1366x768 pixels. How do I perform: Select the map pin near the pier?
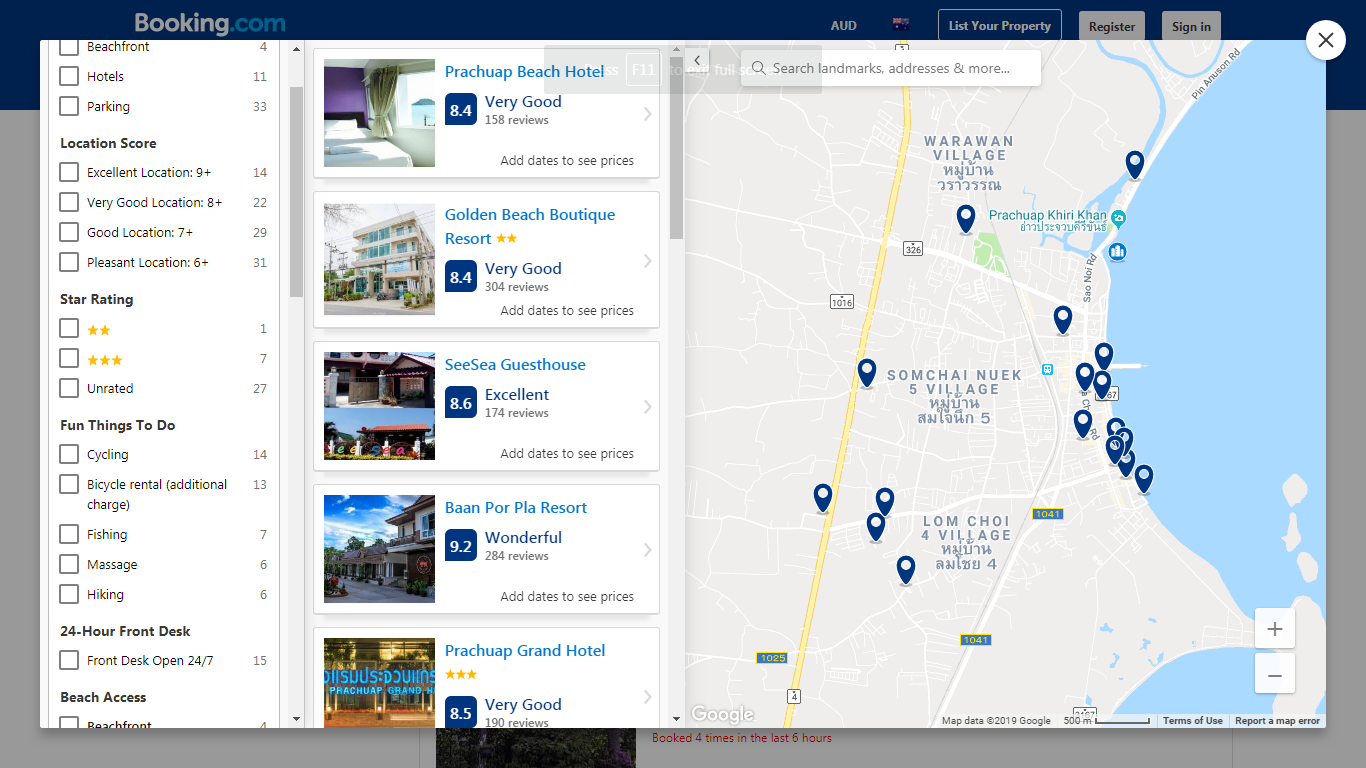coord(1103,357)
